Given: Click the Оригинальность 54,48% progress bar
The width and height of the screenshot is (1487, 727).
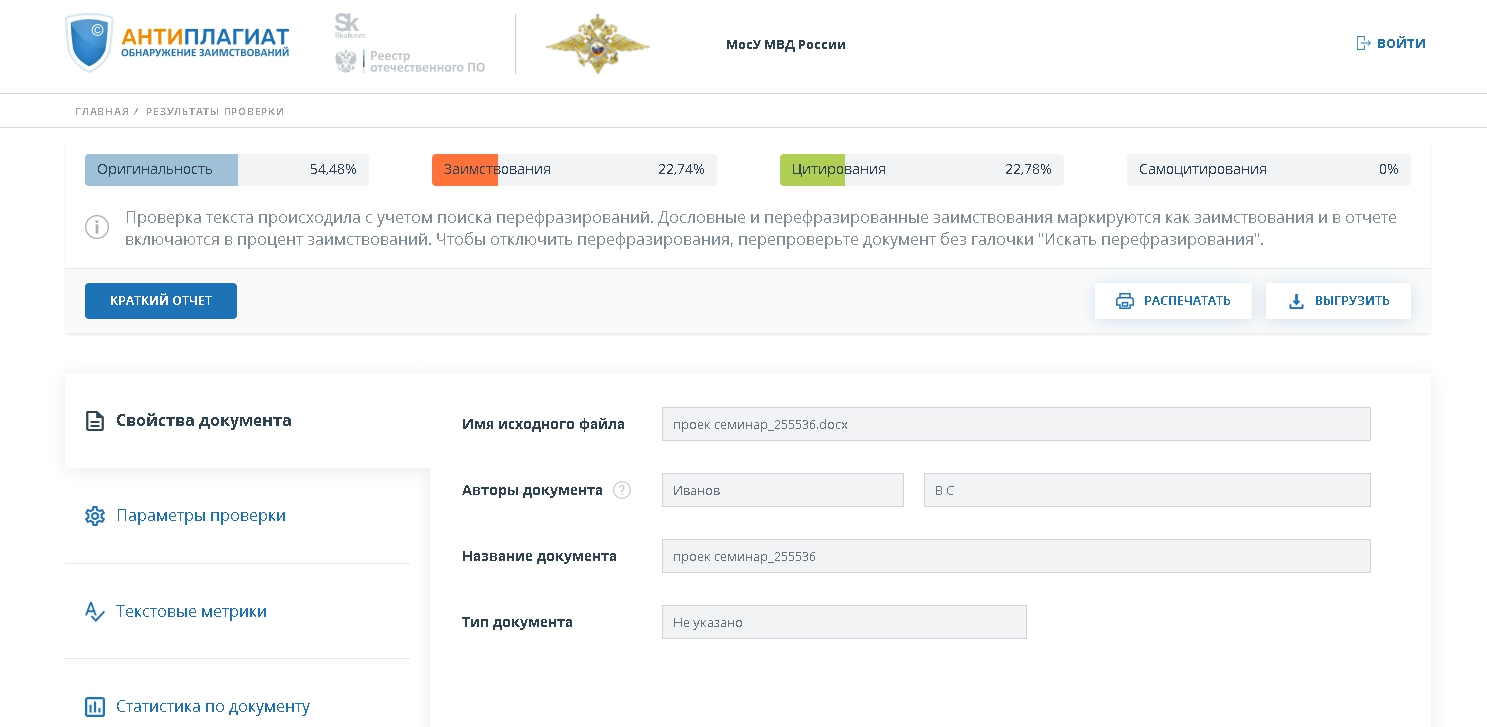Looking at the screenshot, I should 226,170.
